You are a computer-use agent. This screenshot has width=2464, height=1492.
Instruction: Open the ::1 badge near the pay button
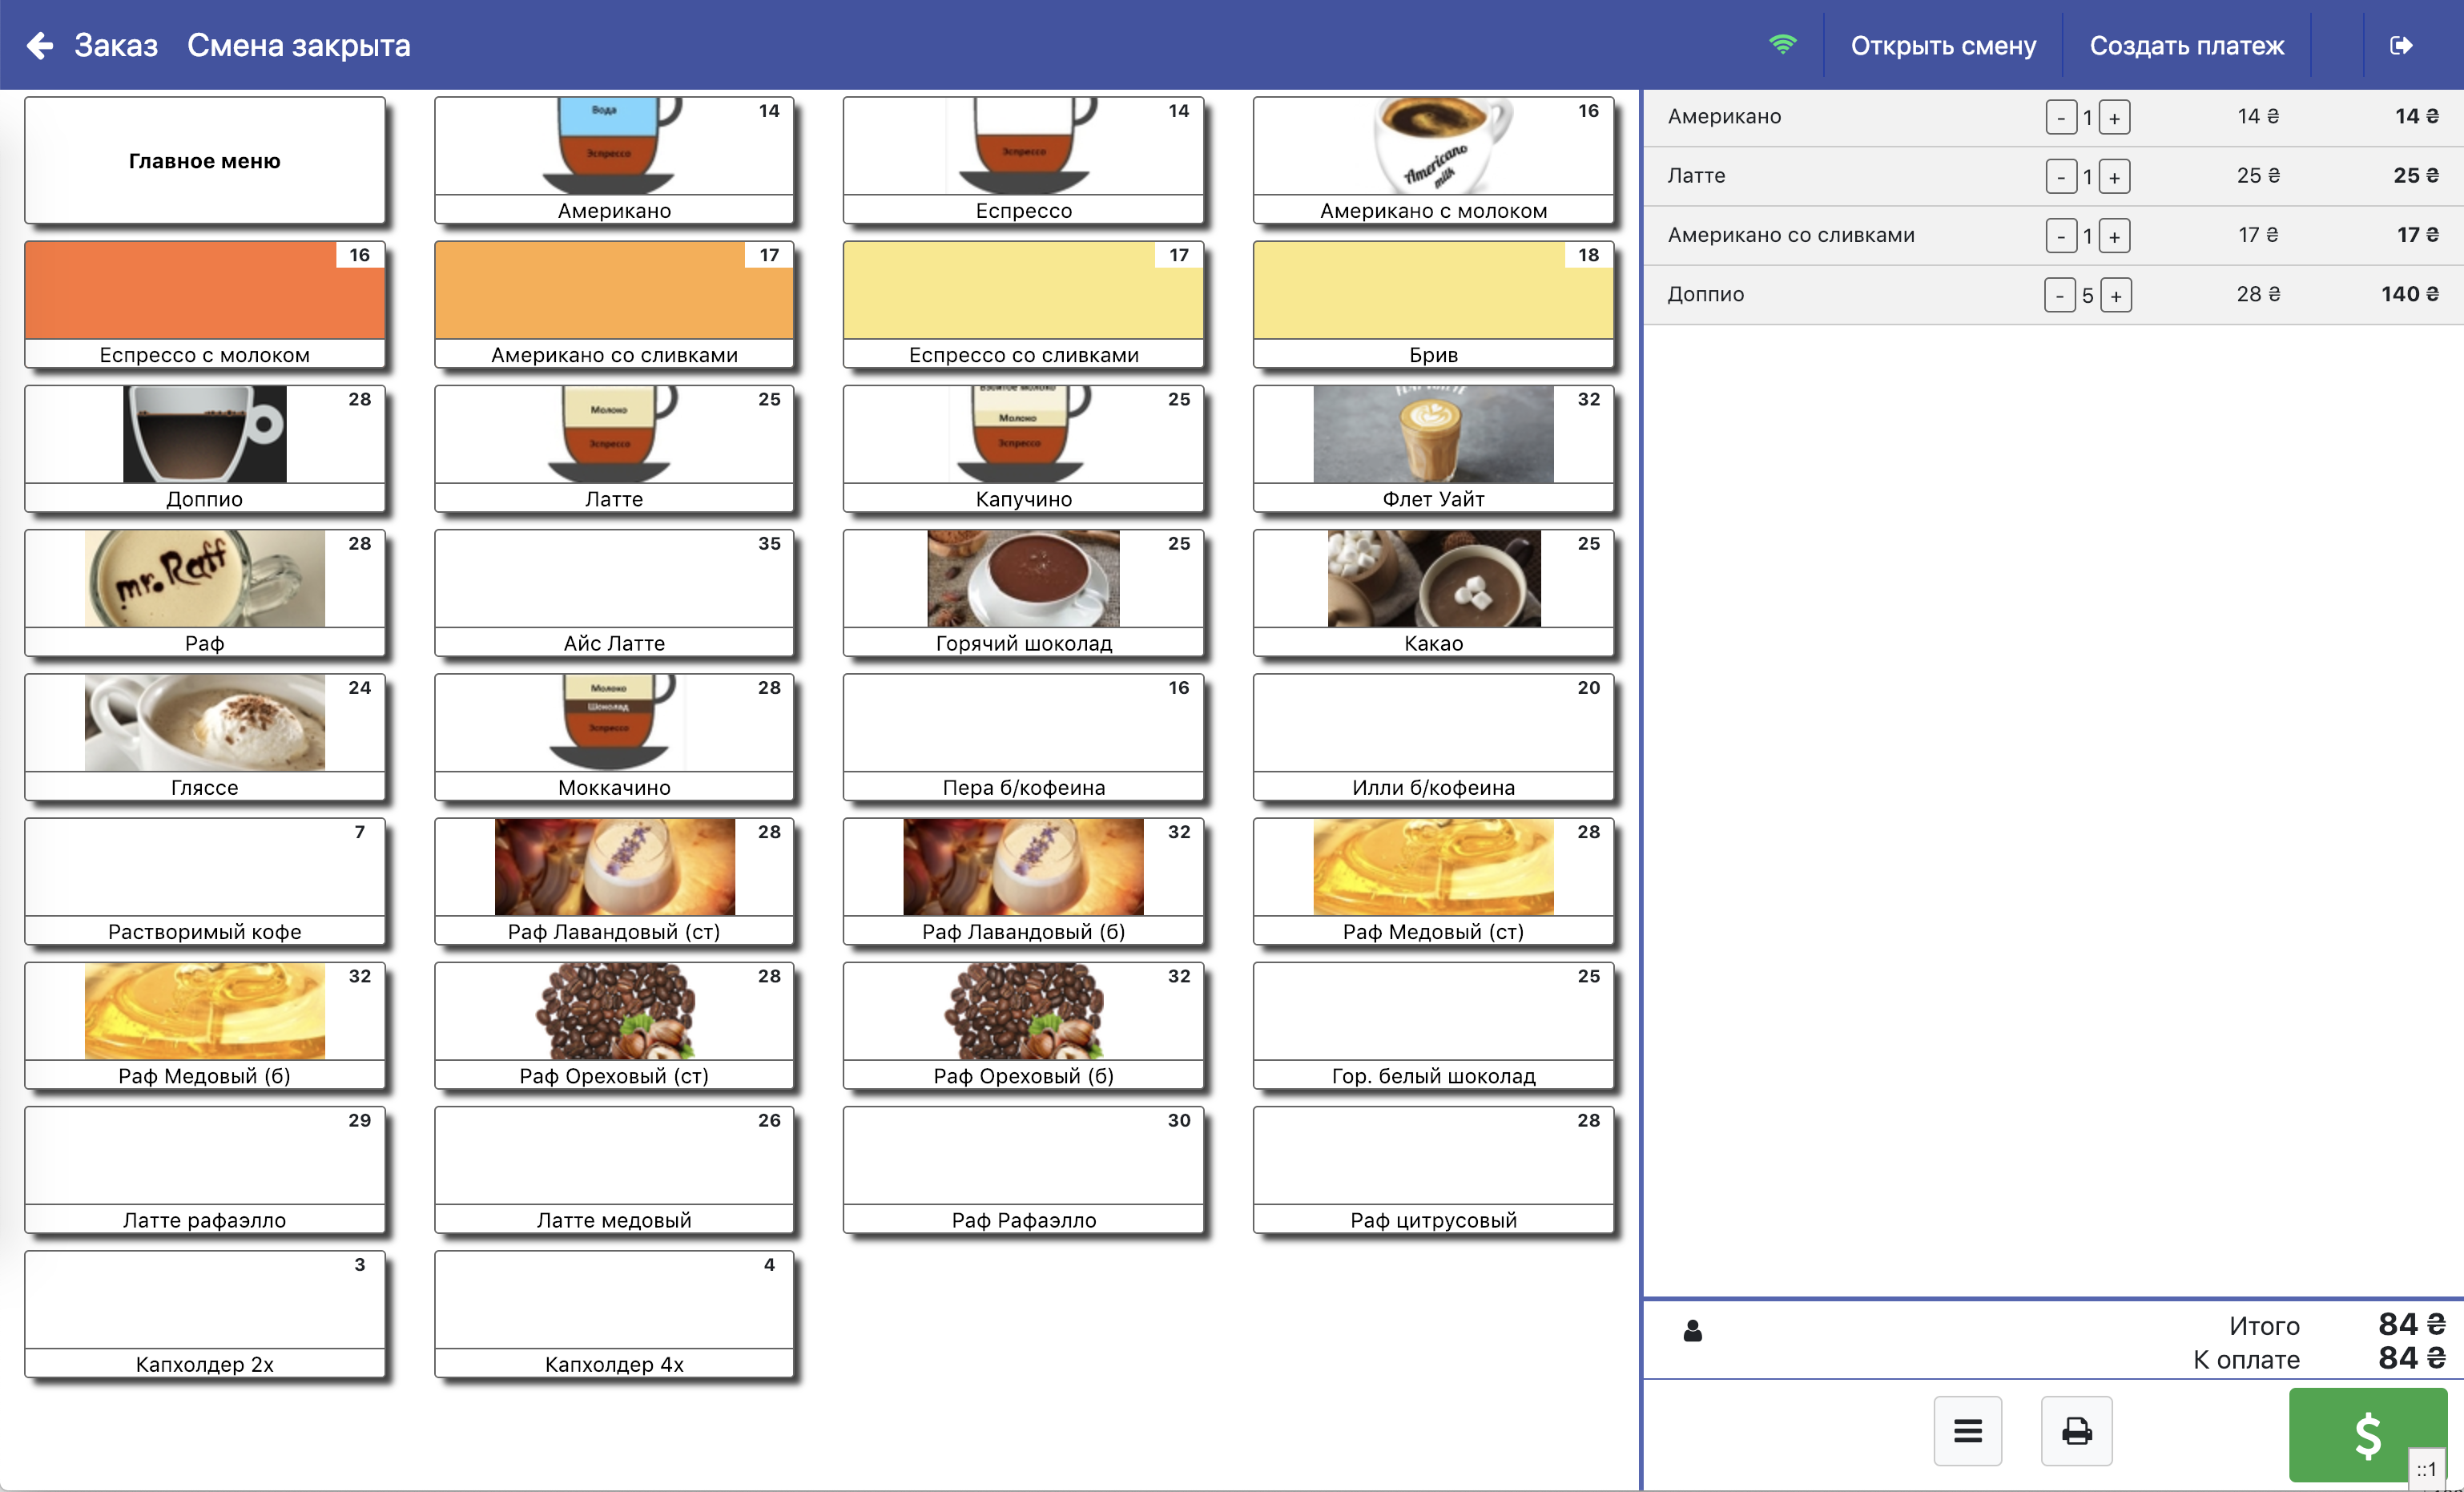(2426, 1468)
